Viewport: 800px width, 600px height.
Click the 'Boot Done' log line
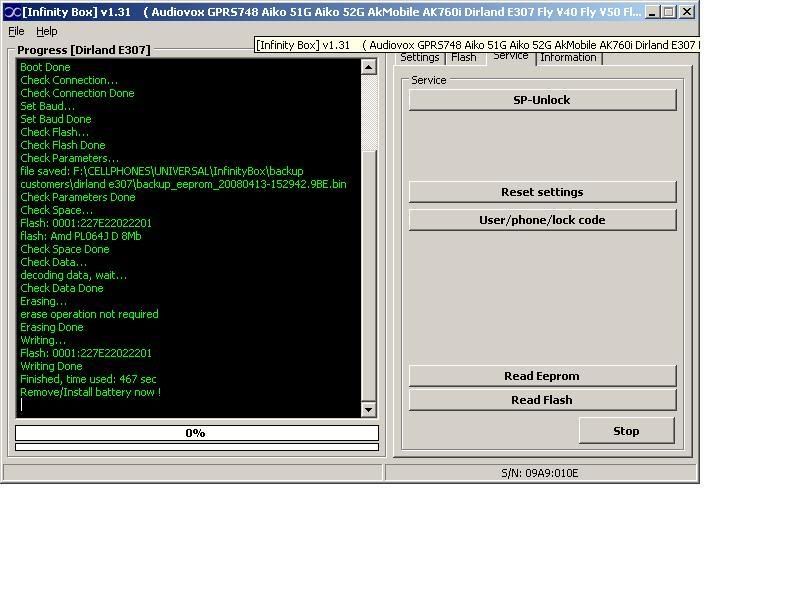[45, 67]
